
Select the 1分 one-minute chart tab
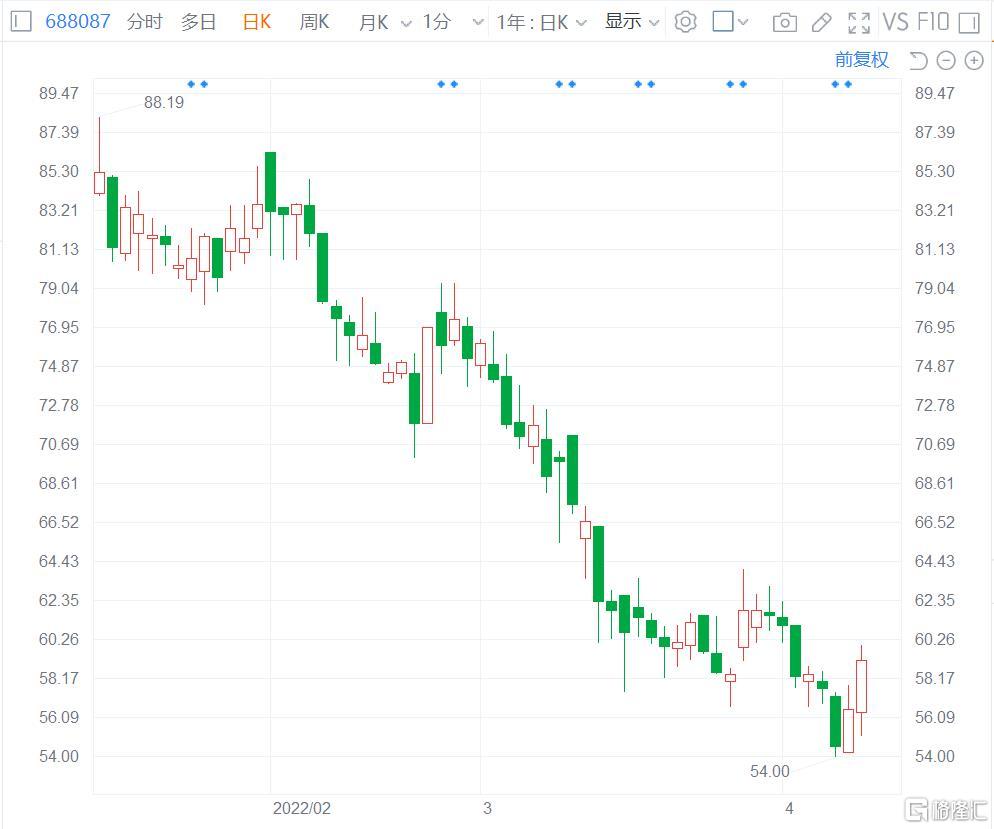click(437, 22)
